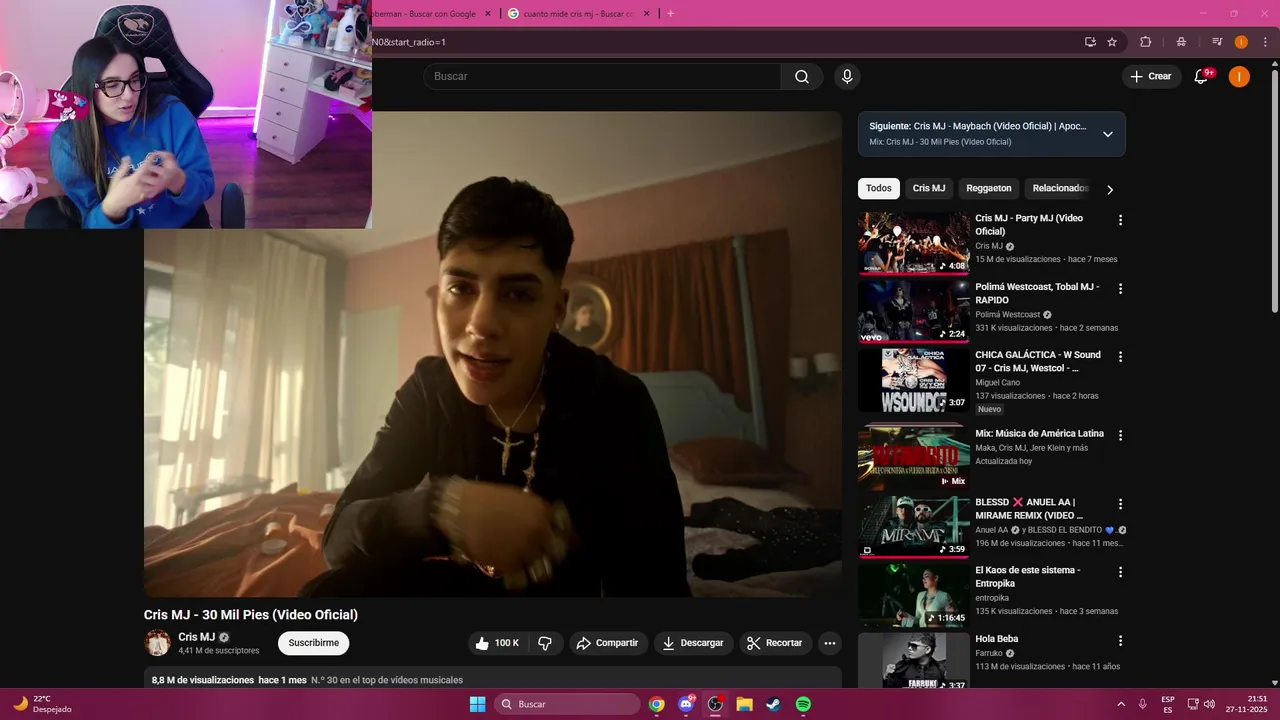
Task: Show more filter chips with the right arrow
Action: (x=1110, y=189)
